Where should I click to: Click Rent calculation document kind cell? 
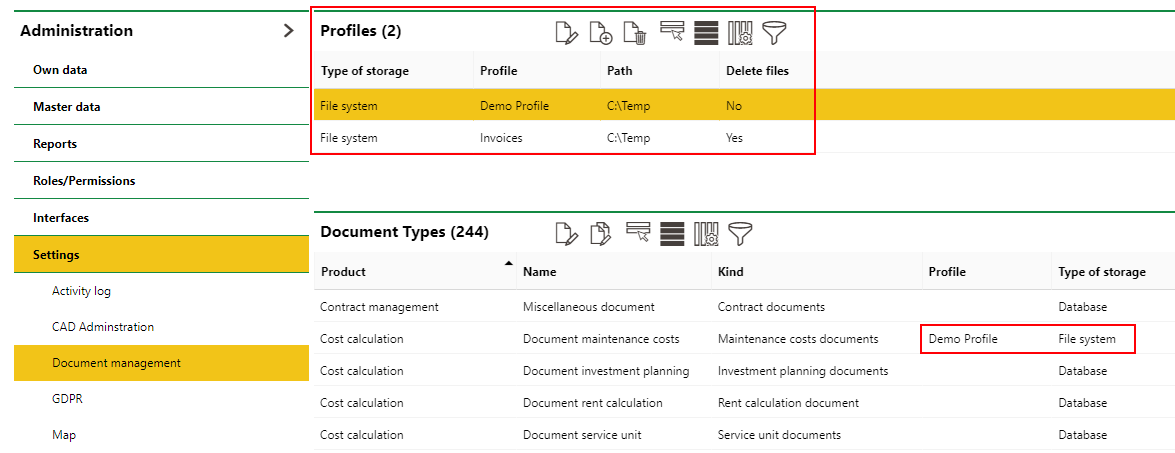pos(788,403)
